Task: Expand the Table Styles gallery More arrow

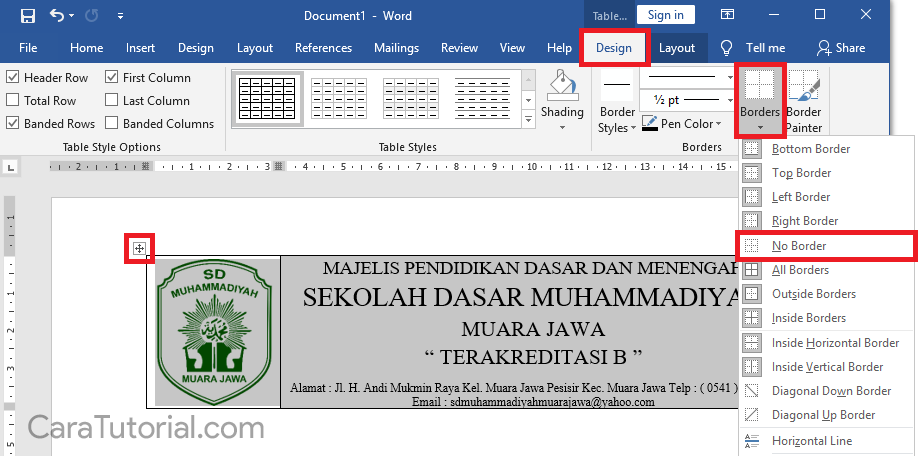Action: 529,120
